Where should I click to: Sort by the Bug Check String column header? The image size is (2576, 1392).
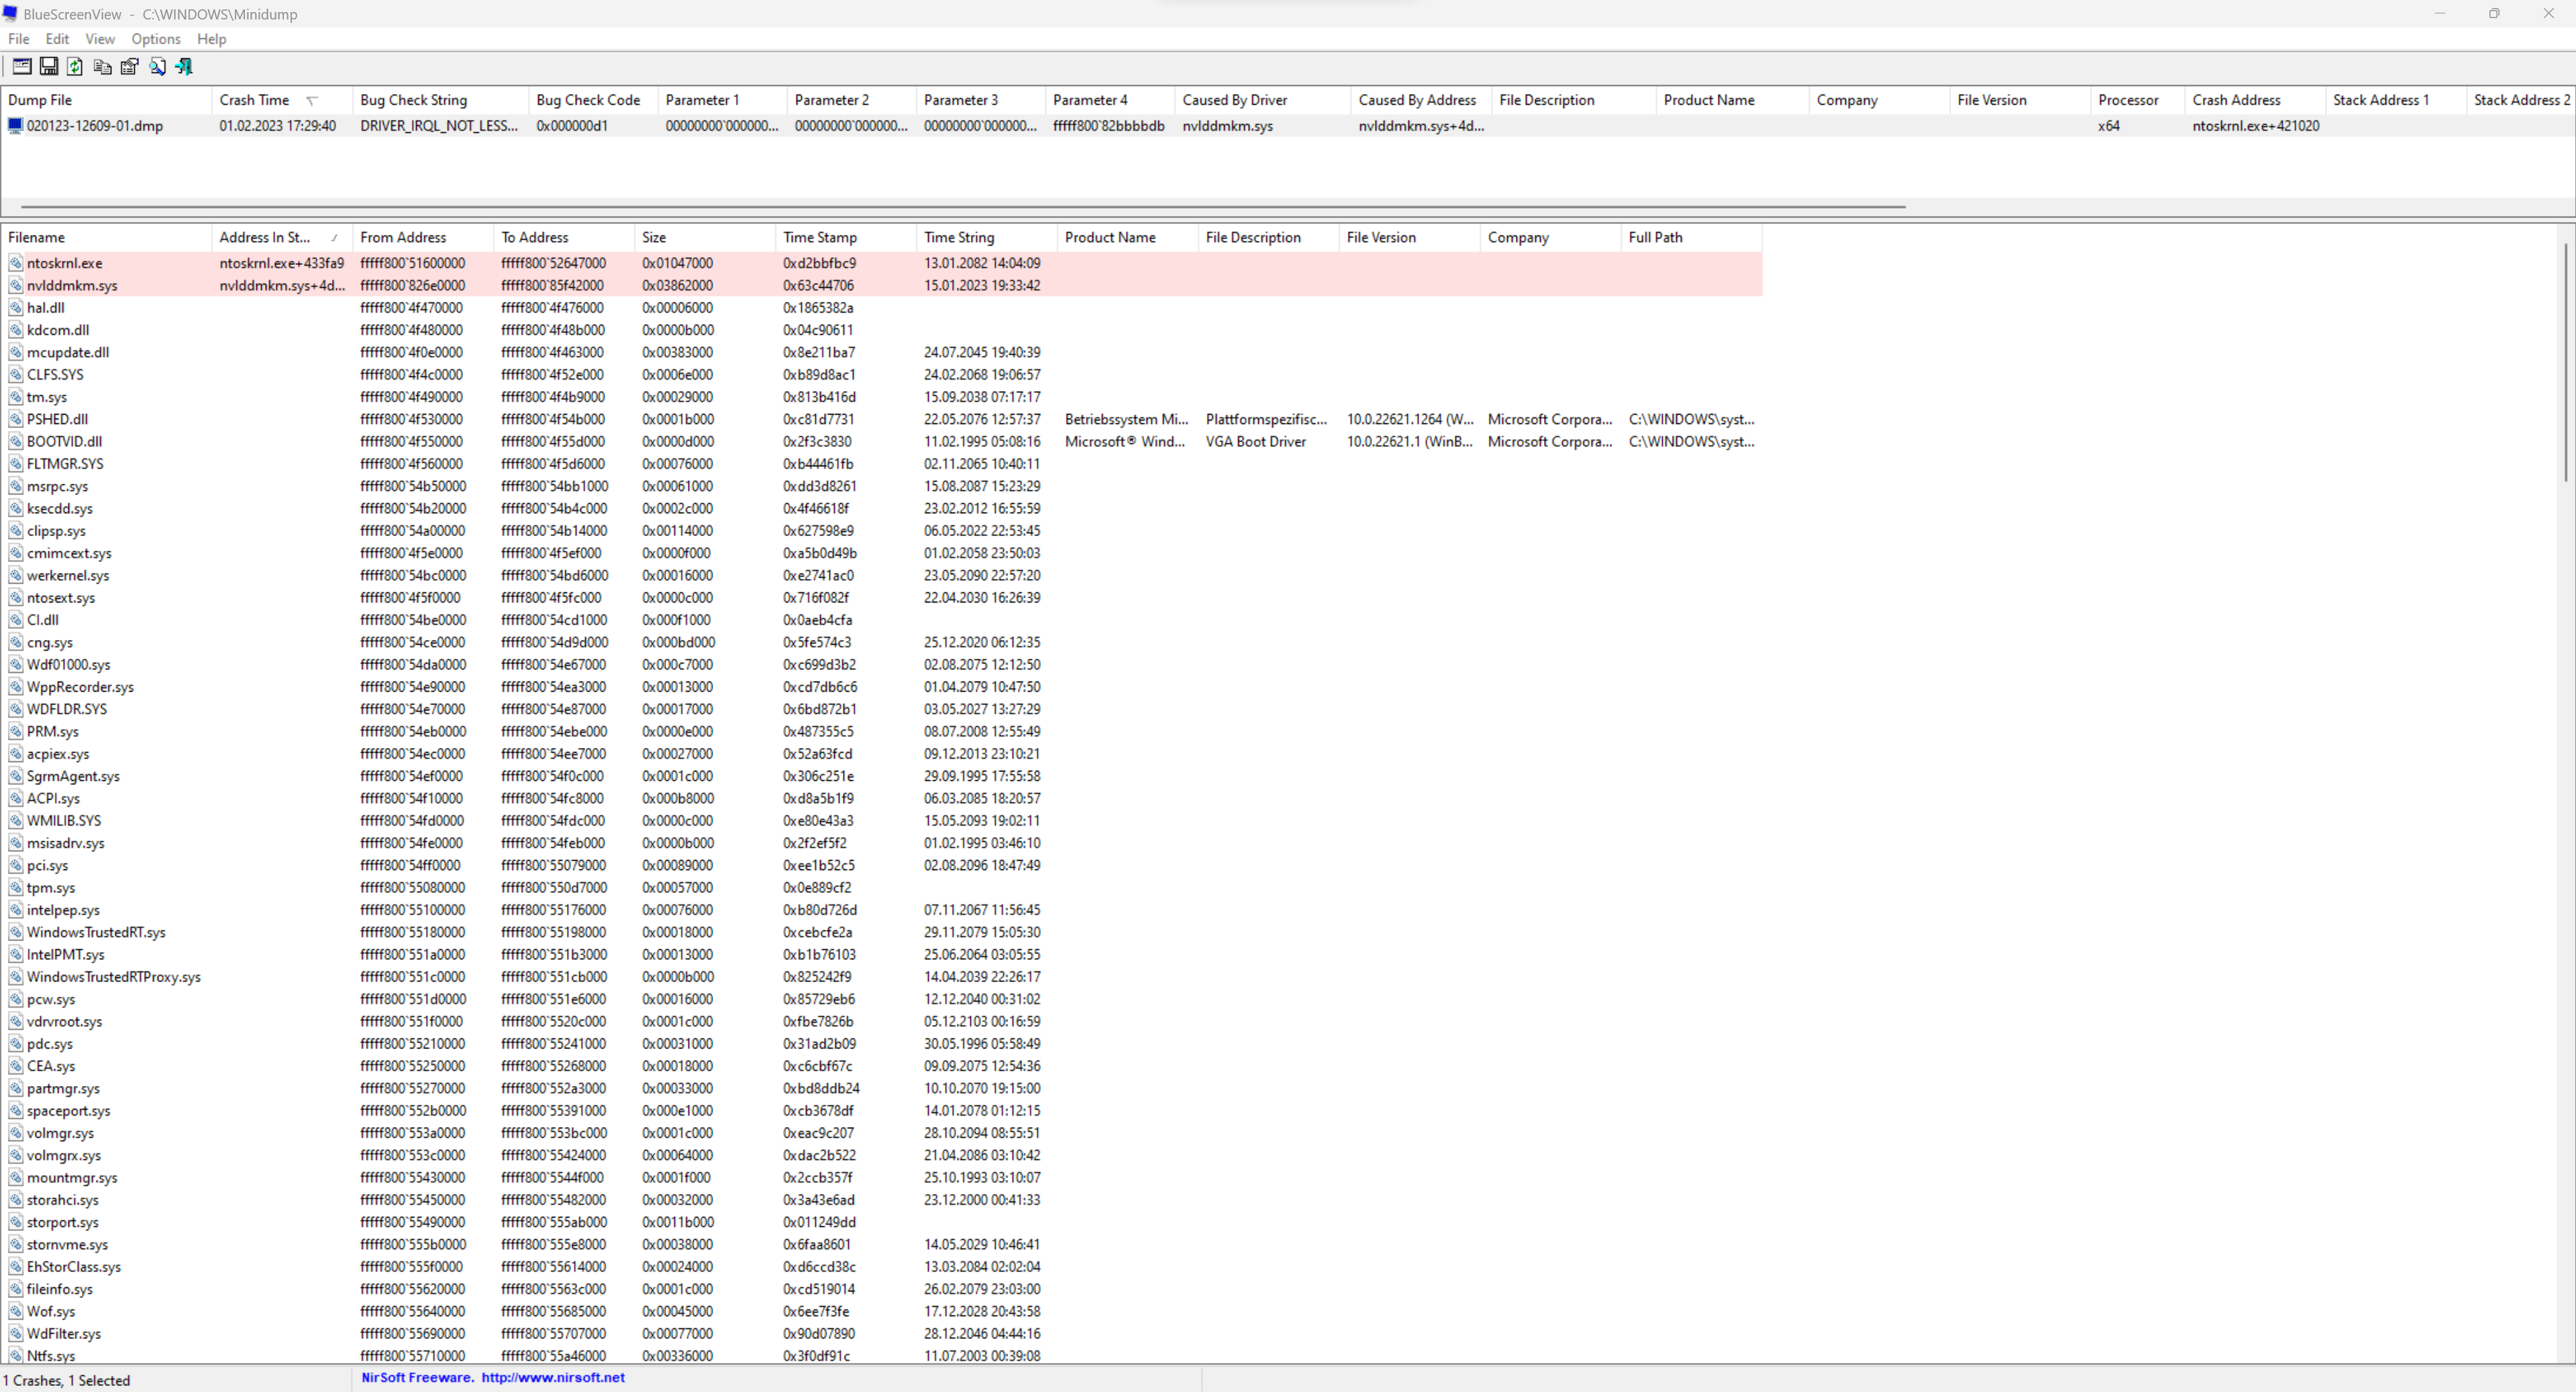(x=413, y=99)
